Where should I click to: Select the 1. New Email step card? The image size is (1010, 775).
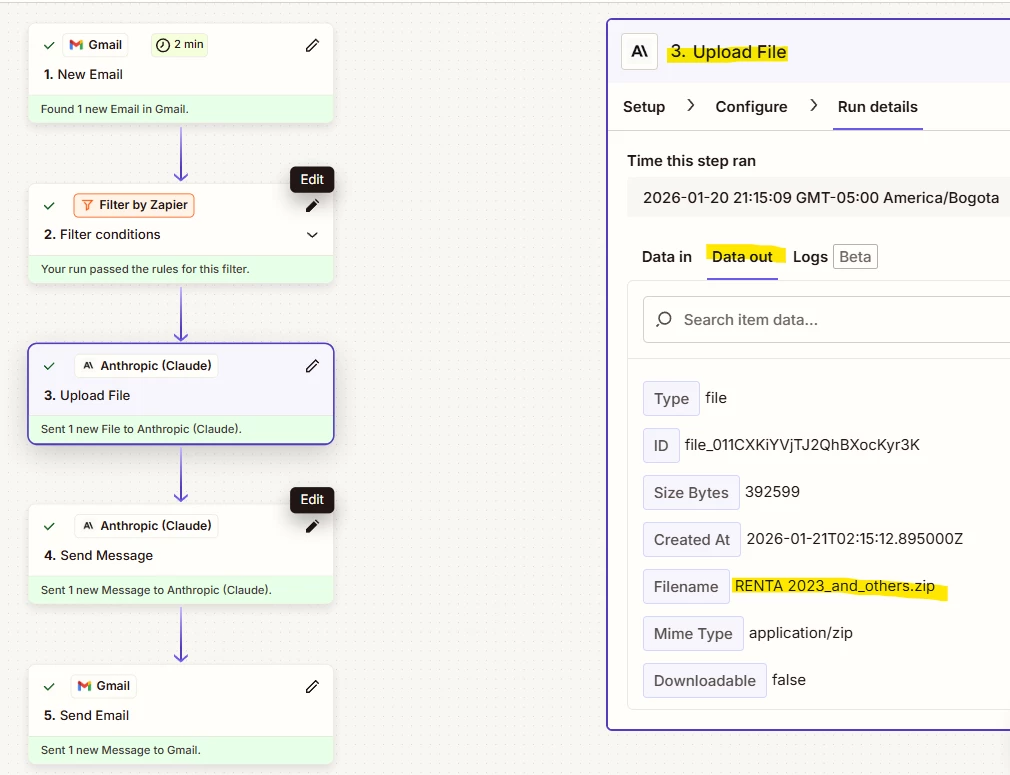point(180,73)
